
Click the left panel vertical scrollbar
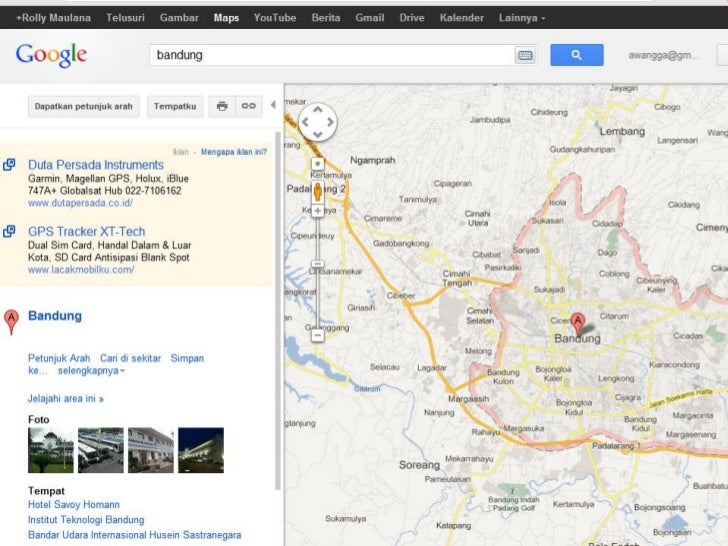tap(278, 311)
